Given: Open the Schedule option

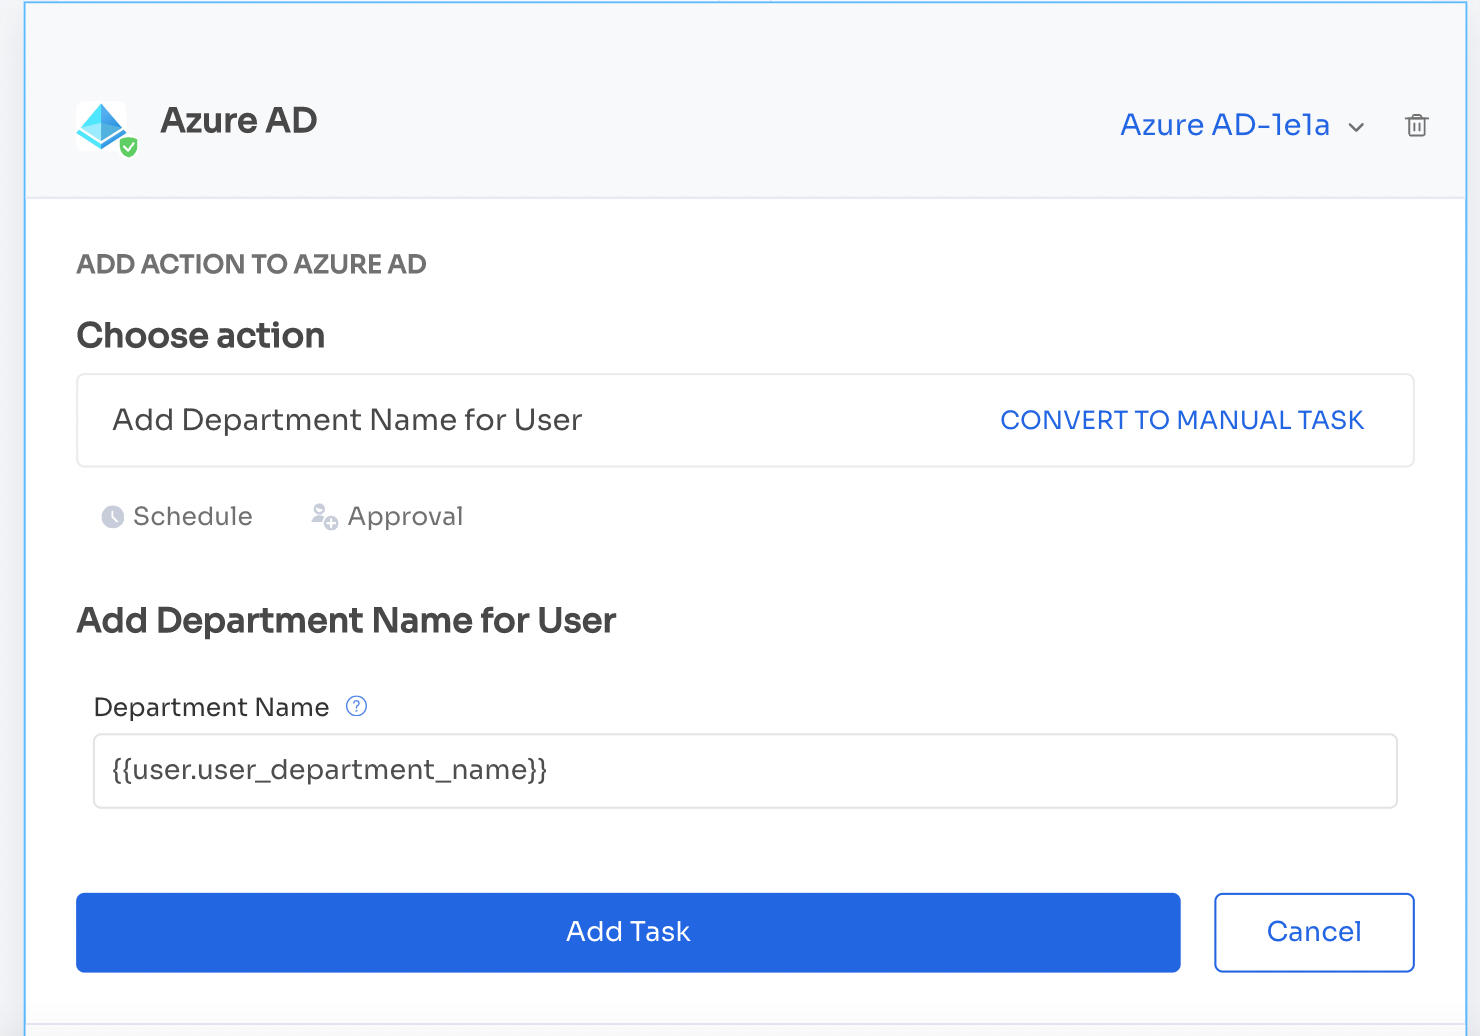Looking at the screenshot, I should (x=177, y=516).
